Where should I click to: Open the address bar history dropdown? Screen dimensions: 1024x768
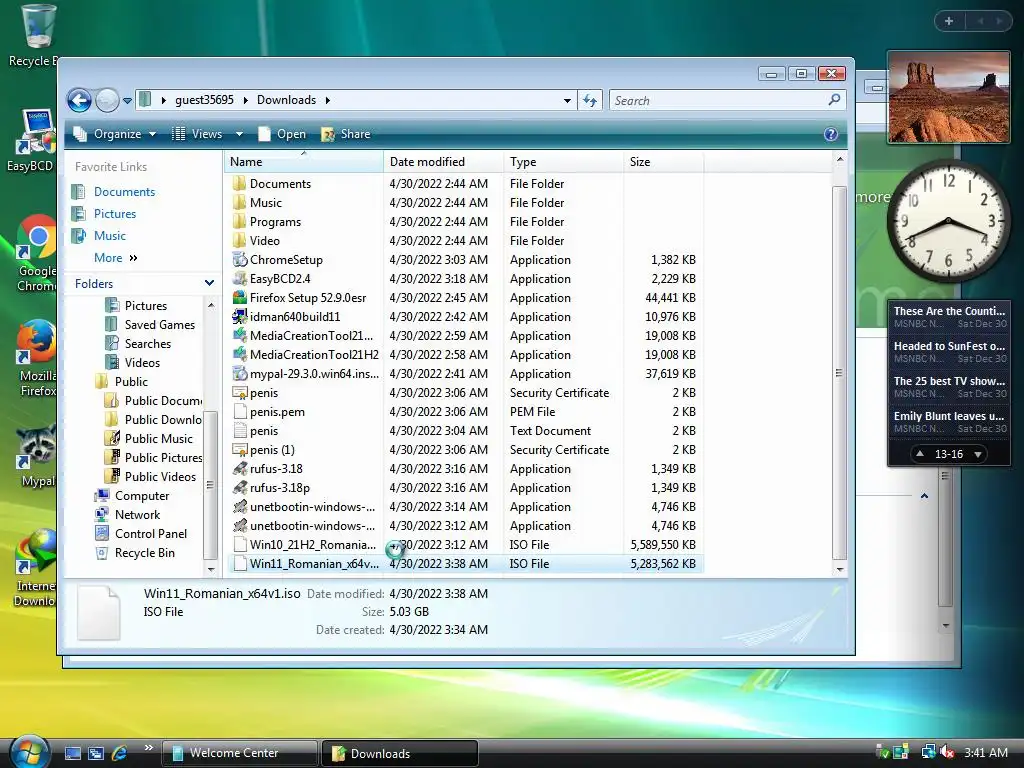(x=567, y=101)
